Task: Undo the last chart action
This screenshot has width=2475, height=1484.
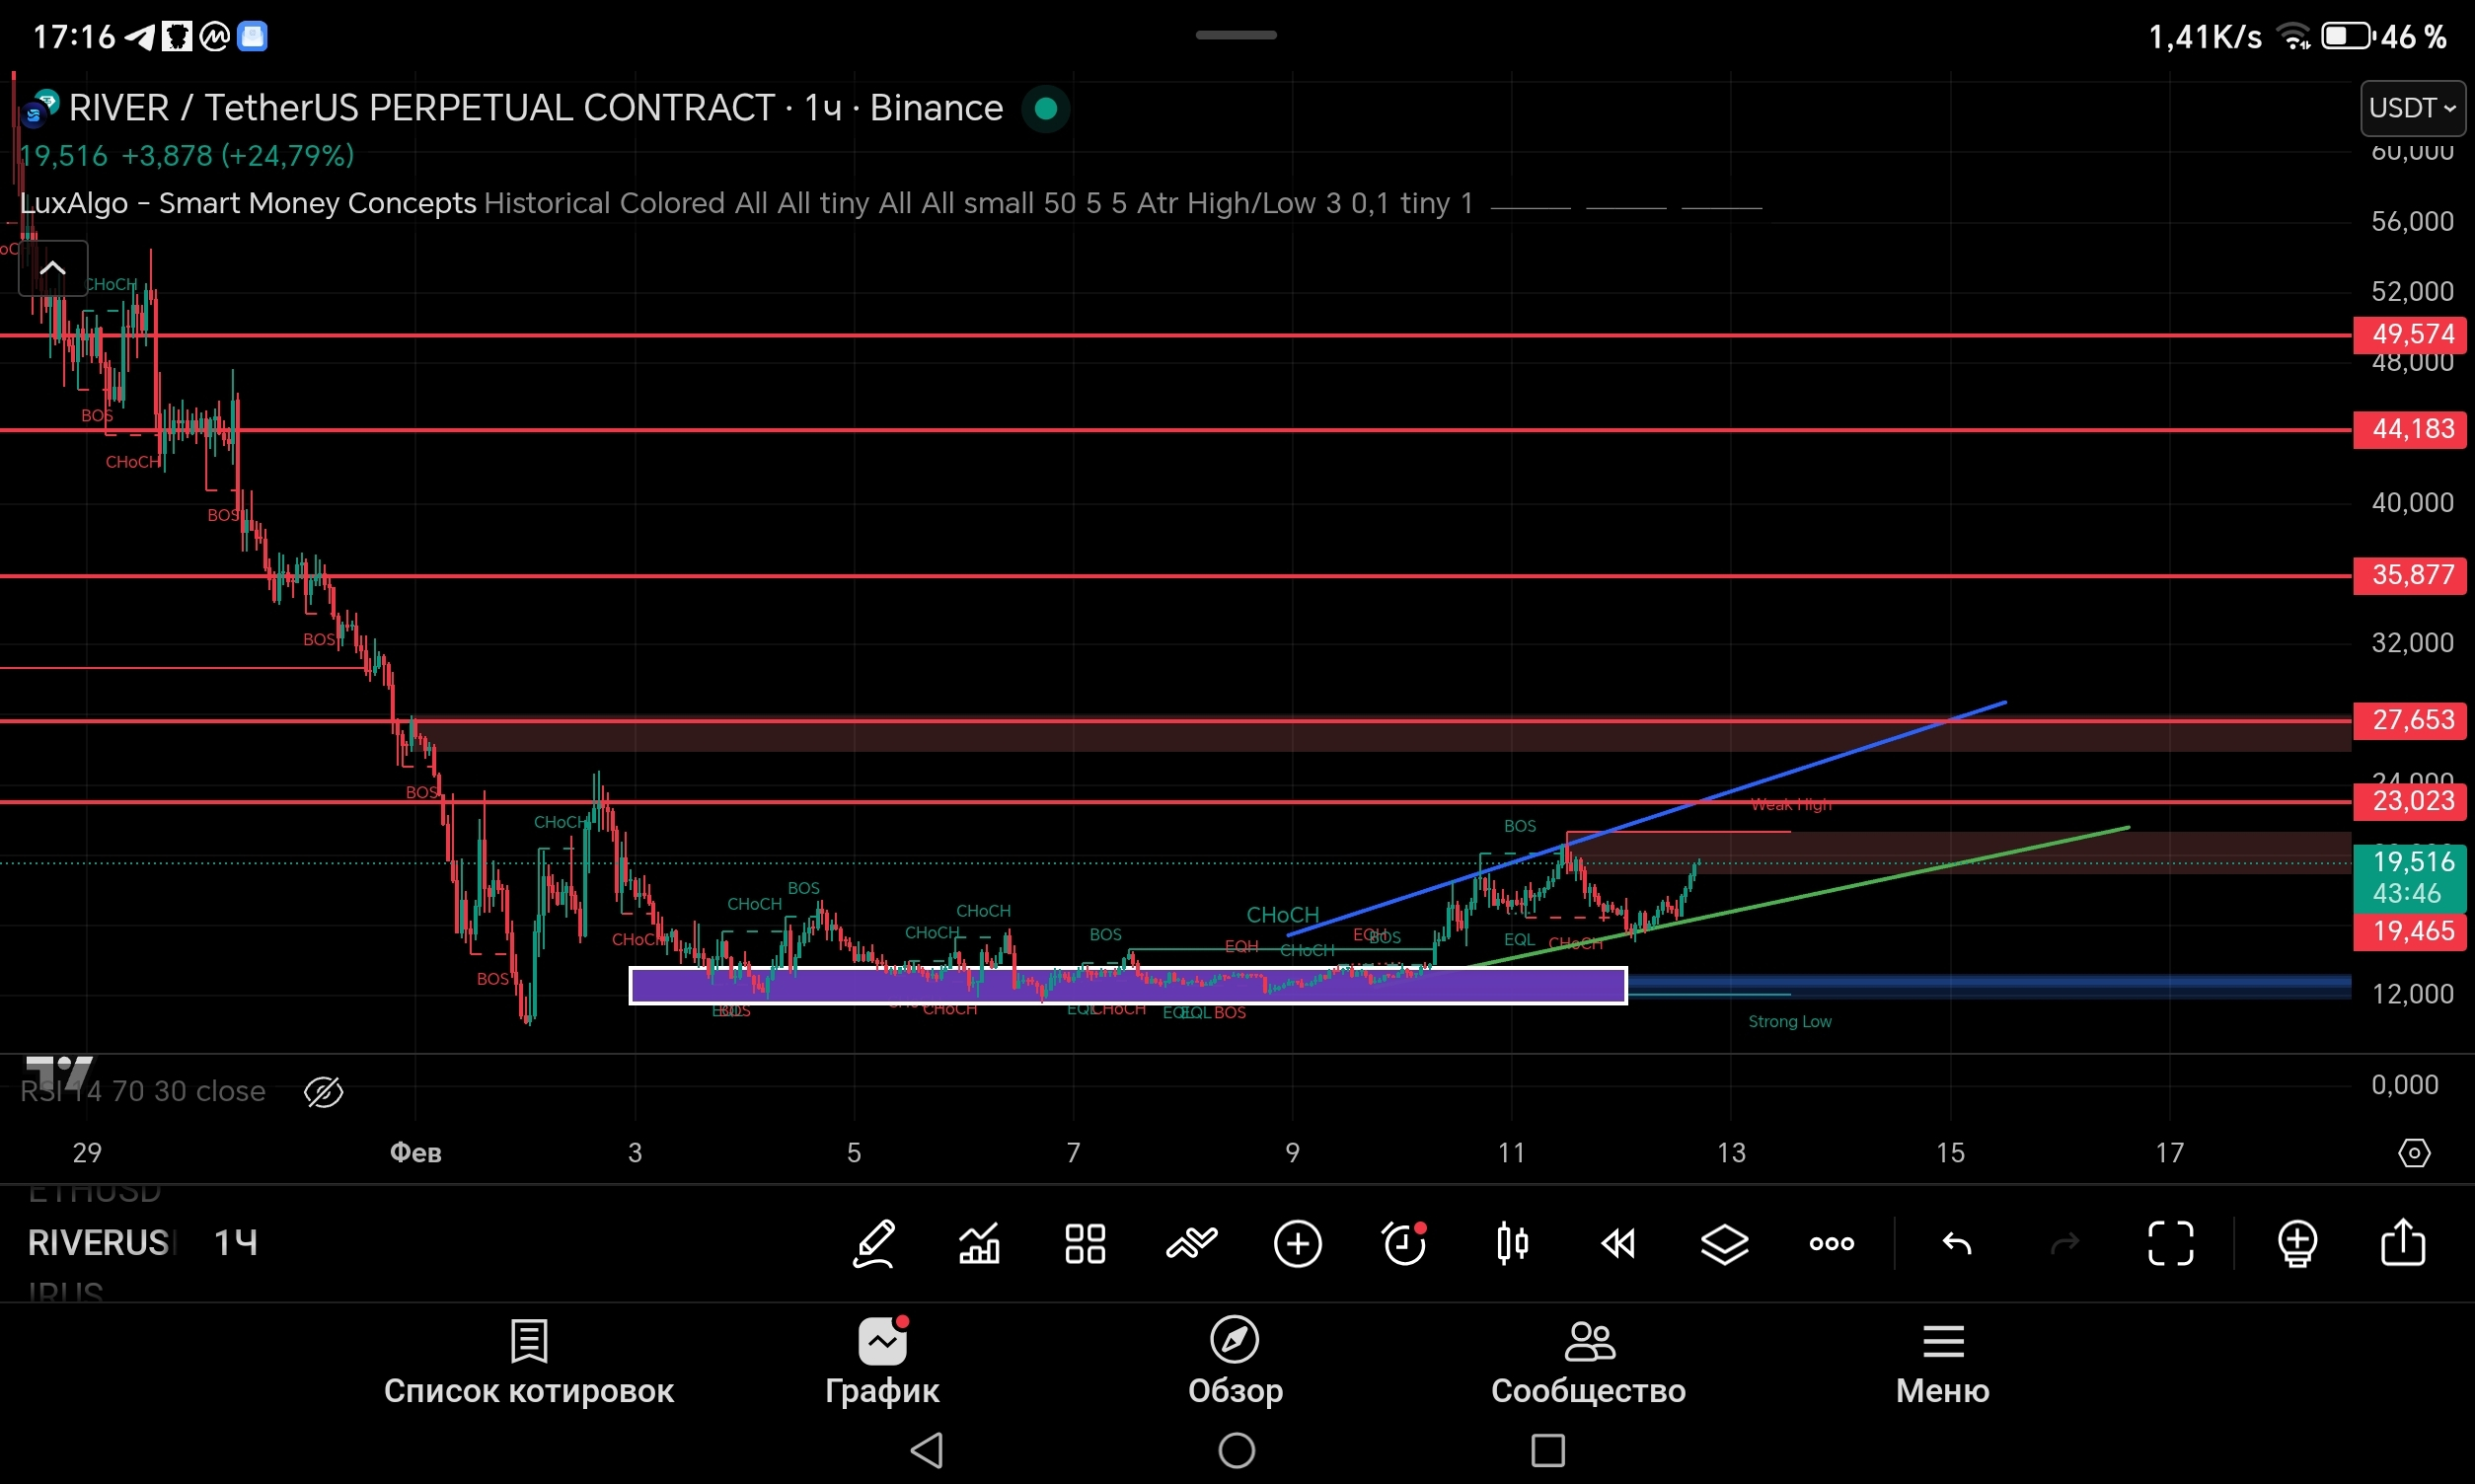Action: 1957,1244
